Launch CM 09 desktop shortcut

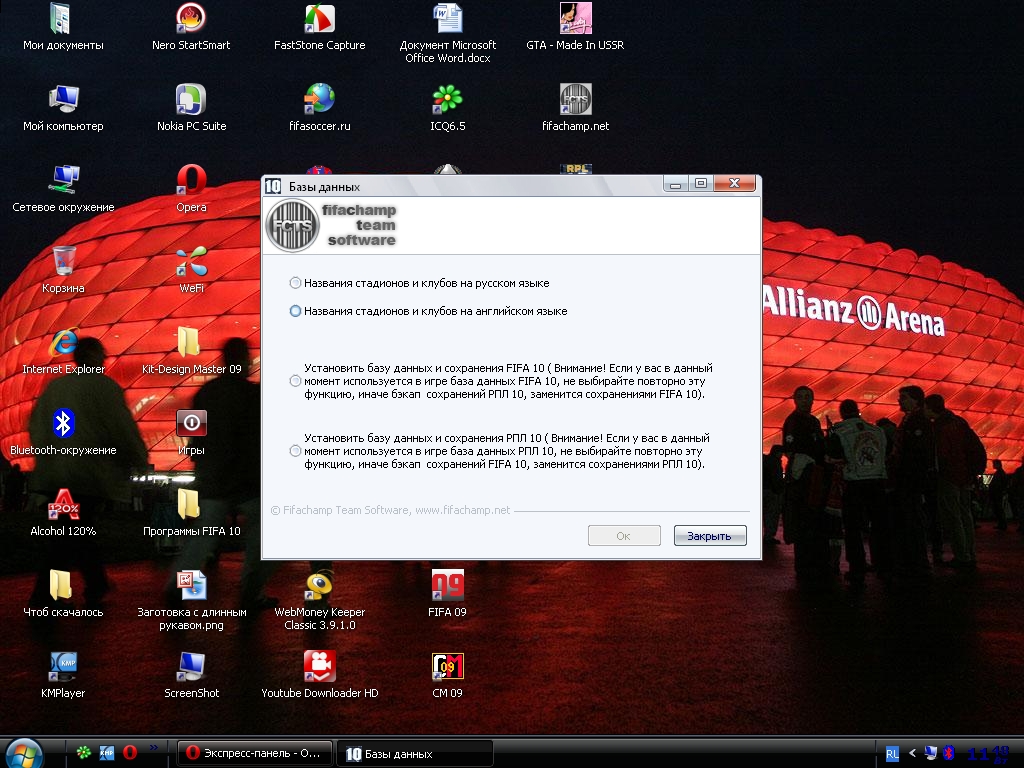447,675
